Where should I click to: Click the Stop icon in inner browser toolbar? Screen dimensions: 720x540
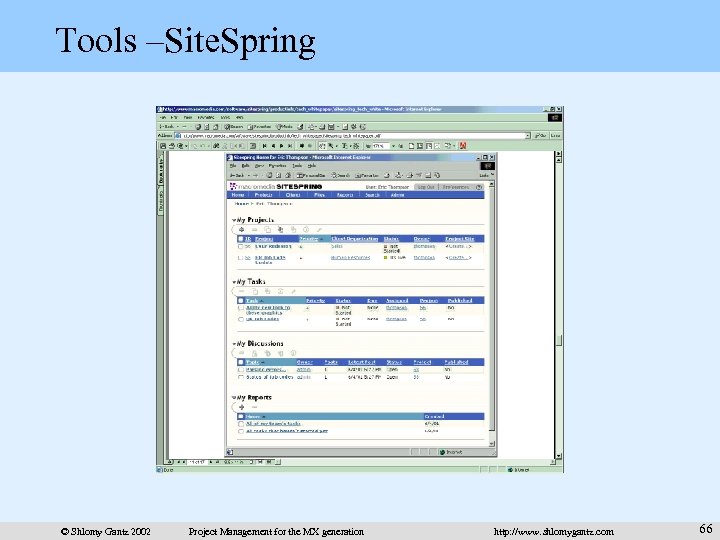click(270, 175)
